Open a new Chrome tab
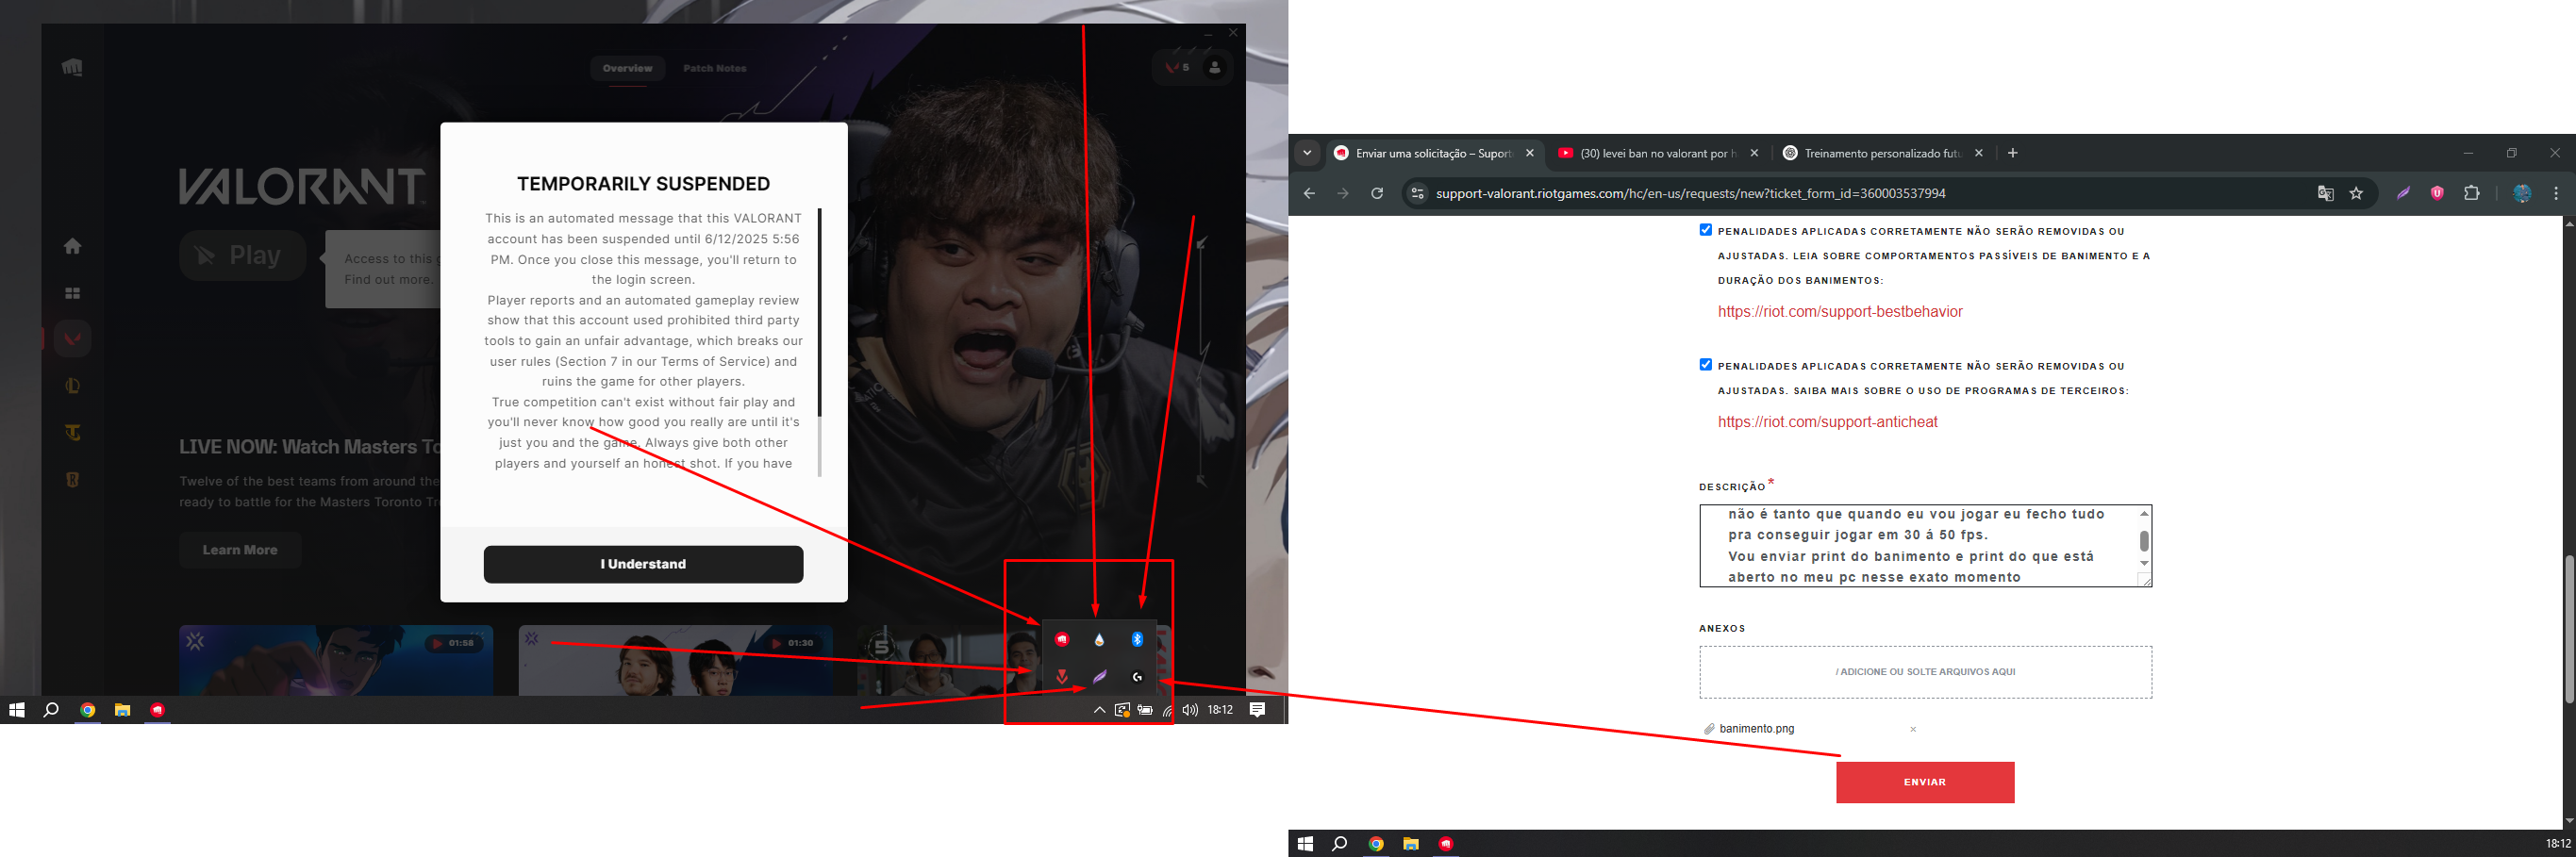Viewport: 2576px width, 857px height. pyautogui.click(x=2013, y=153)
